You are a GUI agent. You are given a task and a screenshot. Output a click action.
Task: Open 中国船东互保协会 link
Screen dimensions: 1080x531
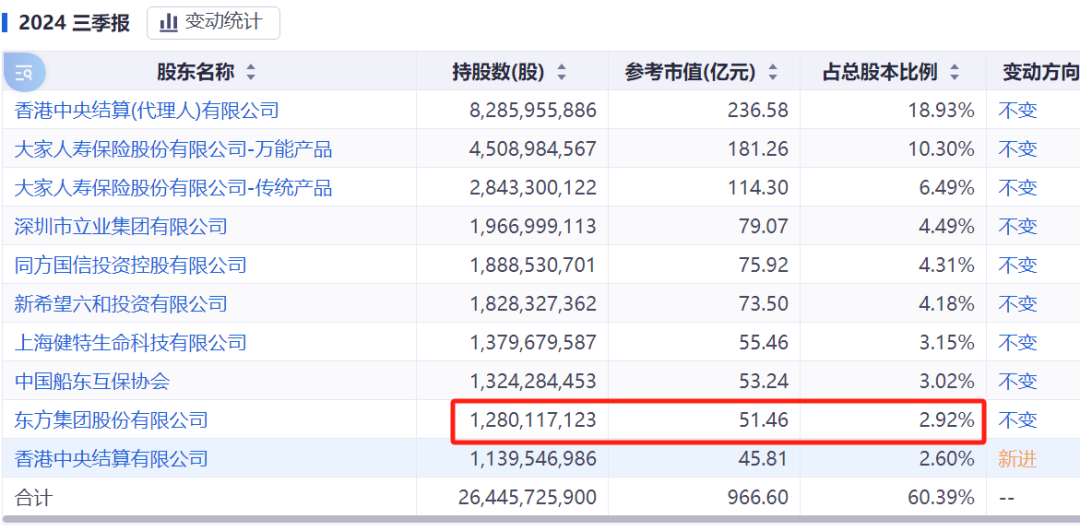(92, 380)
